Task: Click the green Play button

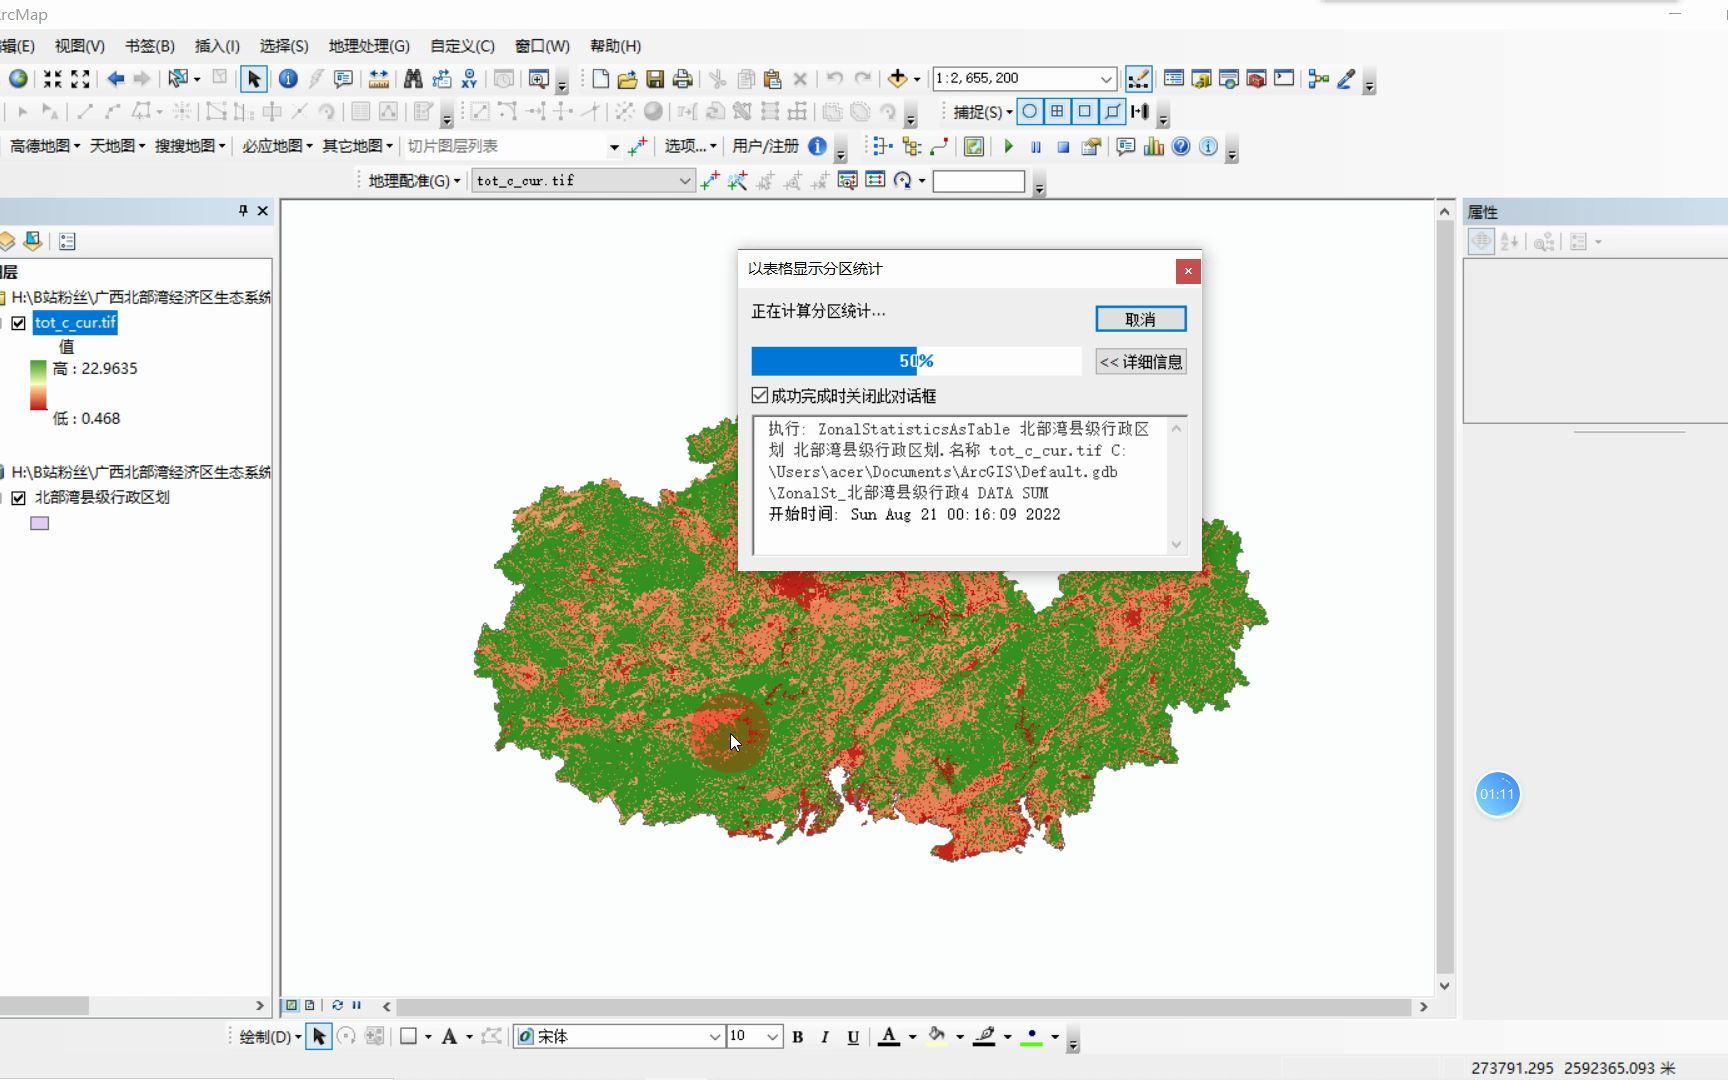Action: click(x=1008, y=147)
